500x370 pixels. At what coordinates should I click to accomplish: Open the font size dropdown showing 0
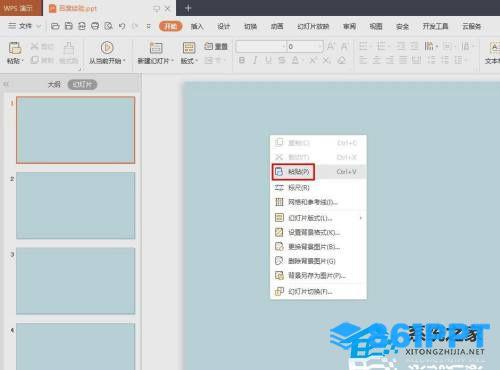pos(305,46)
